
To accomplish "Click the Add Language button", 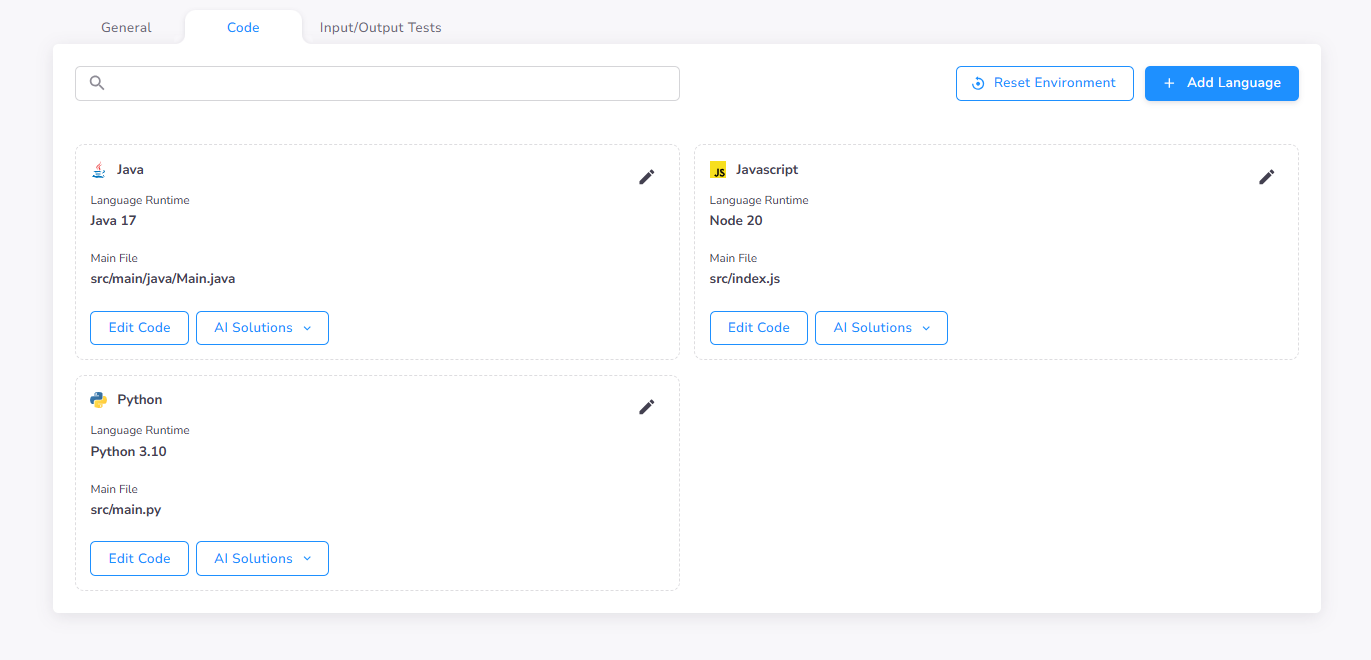I will tap(1221, 83).
